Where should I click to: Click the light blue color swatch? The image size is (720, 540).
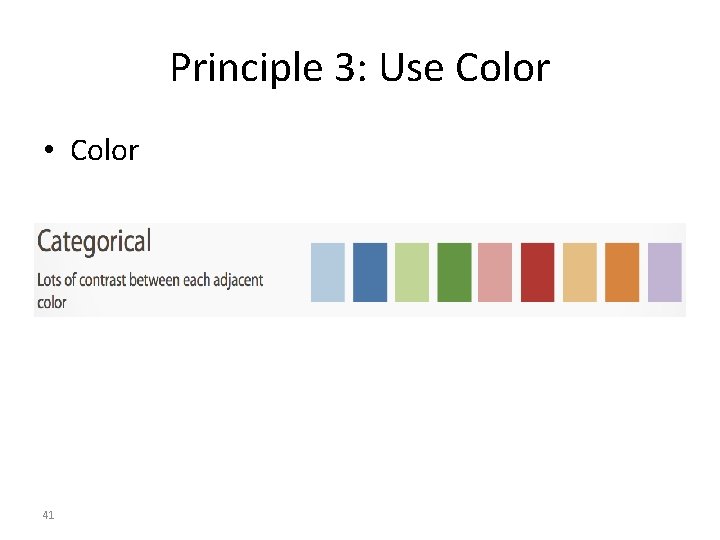click(x=328, y=272)
